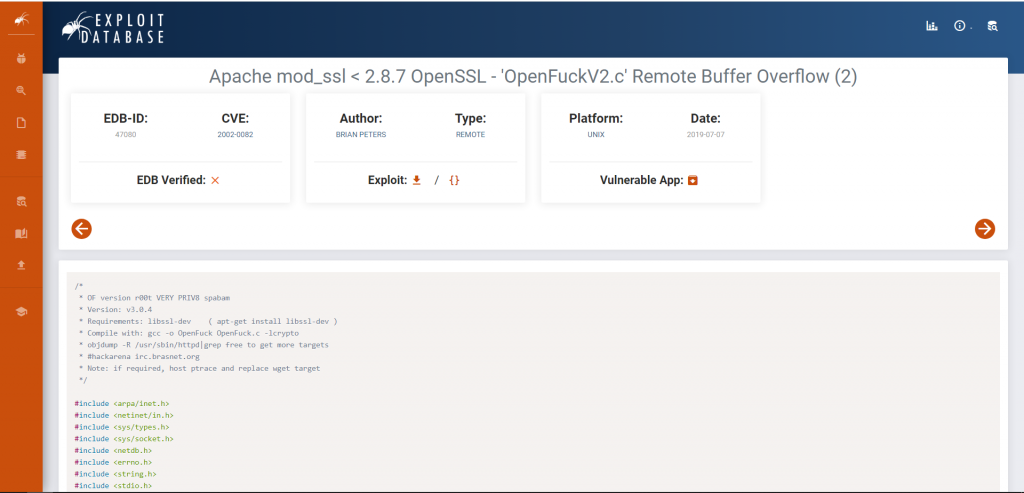Click the 'Note: if required, host ptrace' comment
Screen dimensions: 1024x493
[199, 368]
